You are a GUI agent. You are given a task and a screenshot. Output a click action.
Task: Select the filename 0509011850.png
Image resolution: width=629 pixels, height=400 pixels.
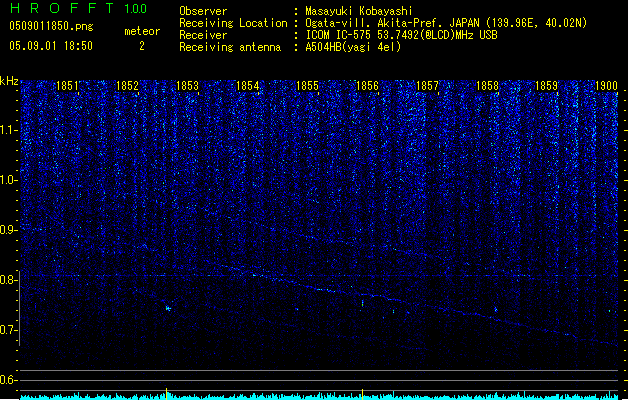click(x=51, y=26)
